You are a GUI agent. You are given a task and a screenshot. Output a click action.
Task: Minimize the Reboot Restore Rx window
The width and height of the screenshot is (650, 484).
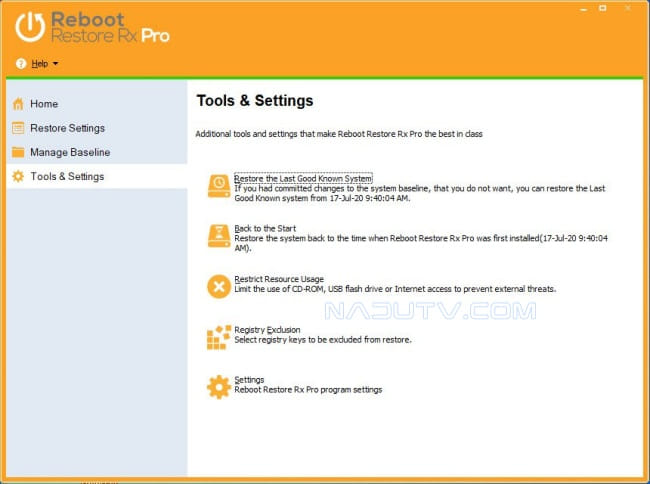[x=584, y=9]
